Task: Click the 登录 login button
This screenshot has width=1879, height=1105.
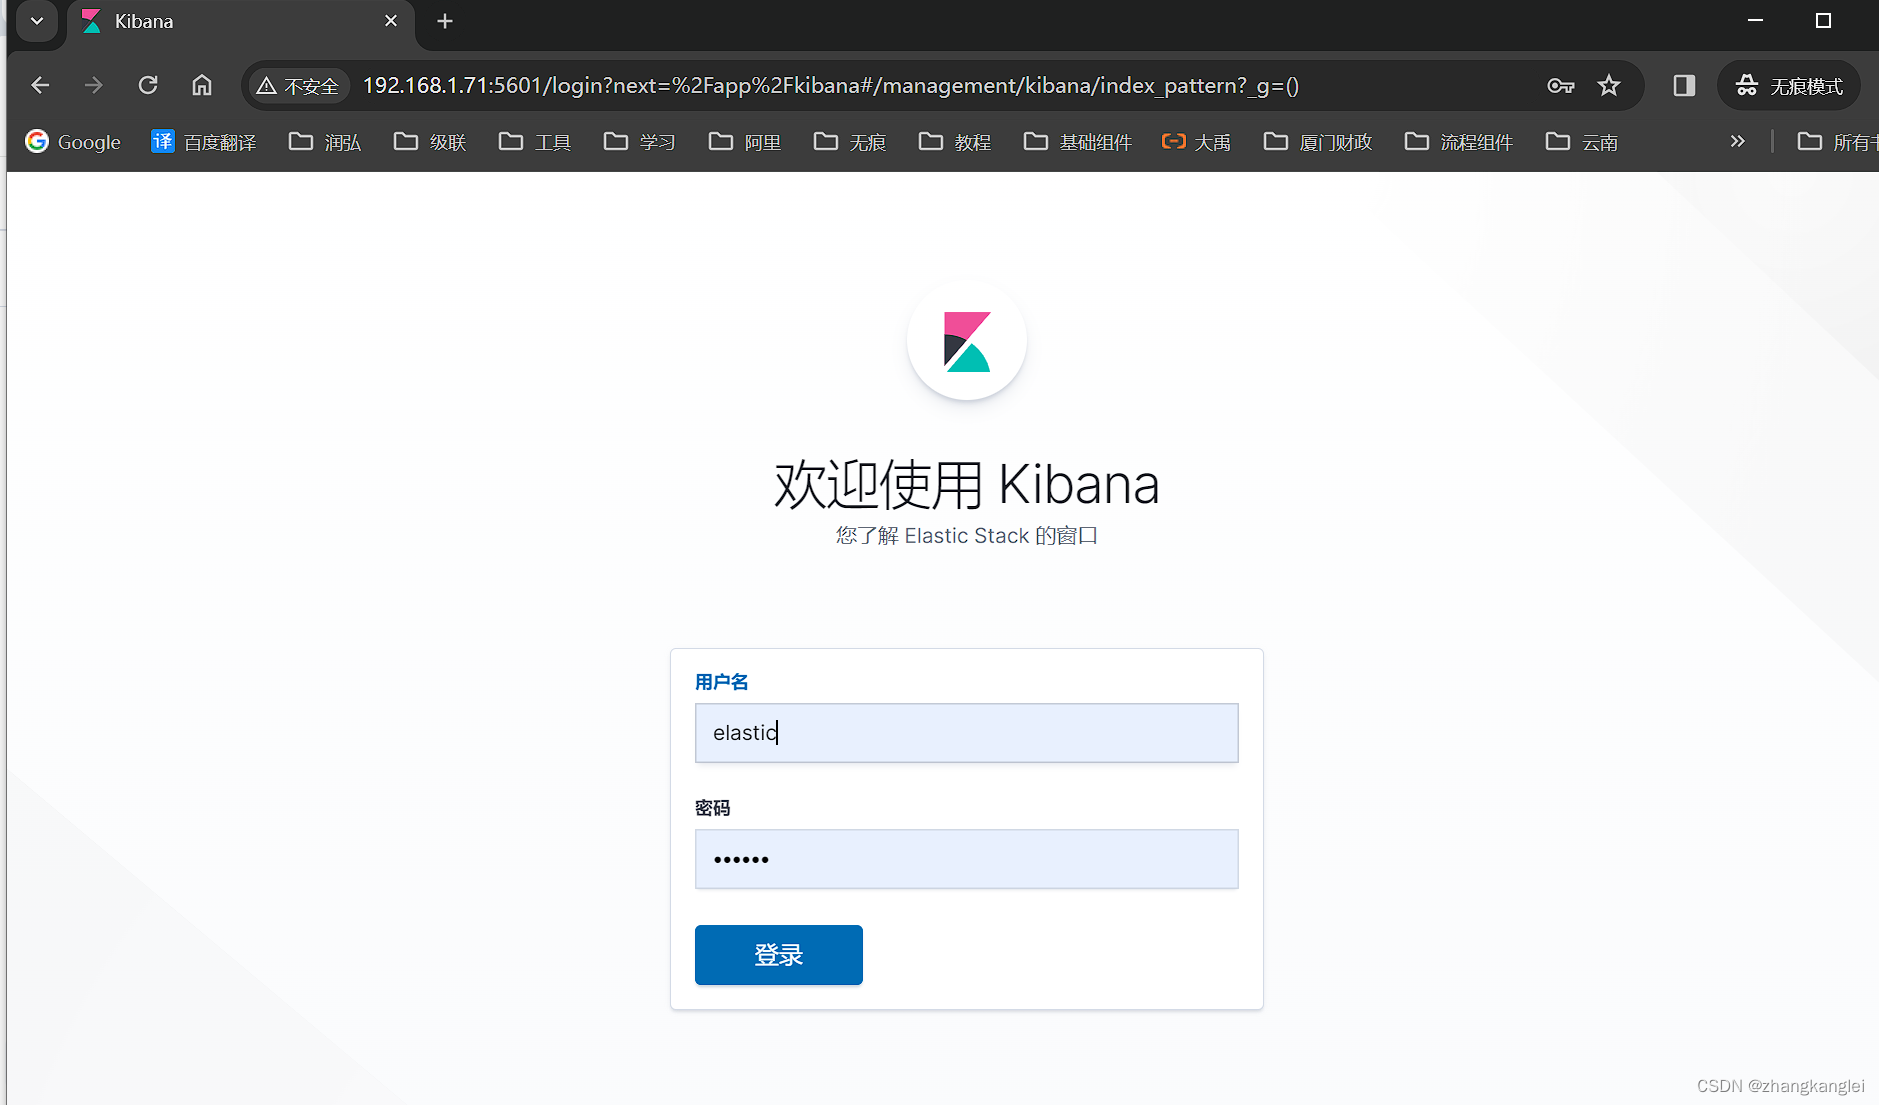Action: pyautogui.click(x=779, y=955)
